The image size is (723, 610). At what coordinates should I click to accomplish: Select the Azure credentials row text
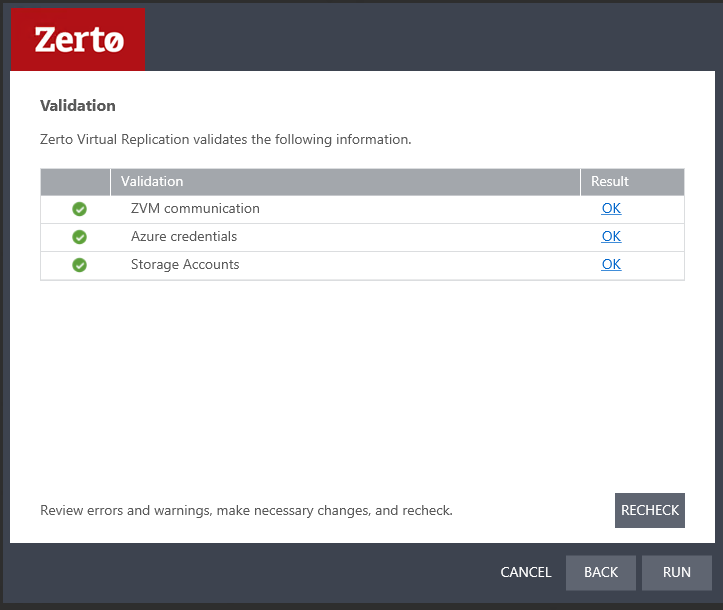(x=184, y=237)
